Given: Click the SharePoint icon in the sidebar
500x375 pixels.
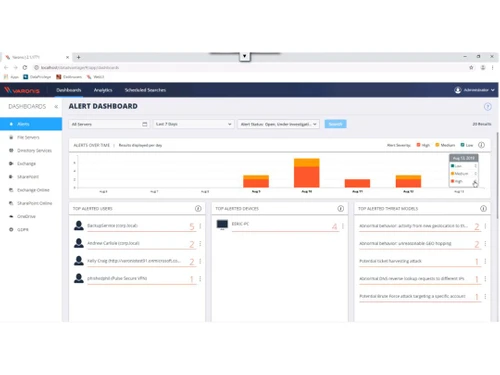Looking at the screenshot, I should 11,177.
